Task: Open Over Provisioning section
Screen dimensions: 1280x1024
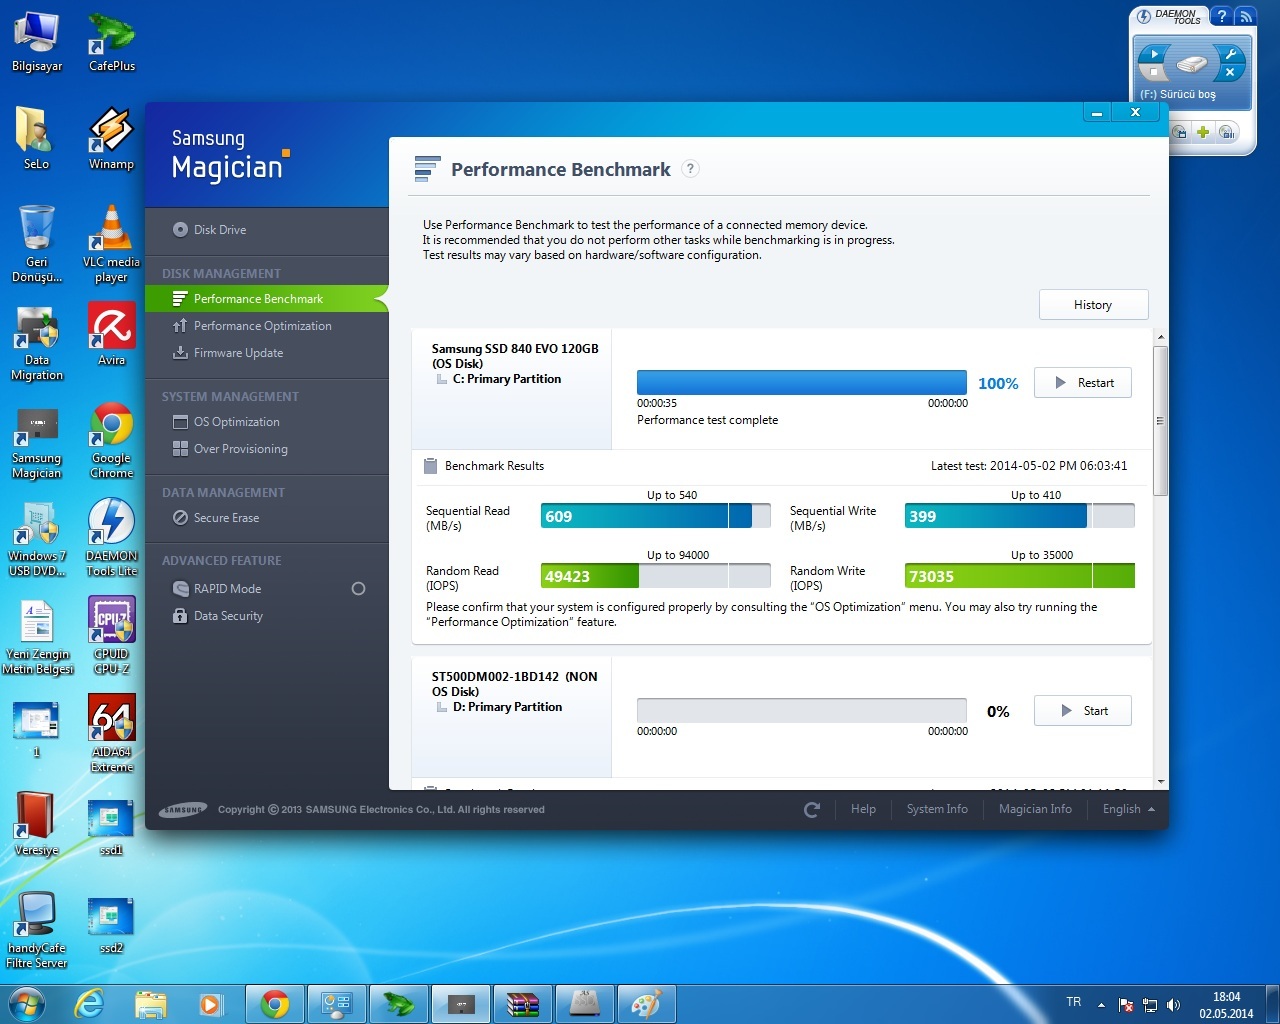Action: point(230,449)
